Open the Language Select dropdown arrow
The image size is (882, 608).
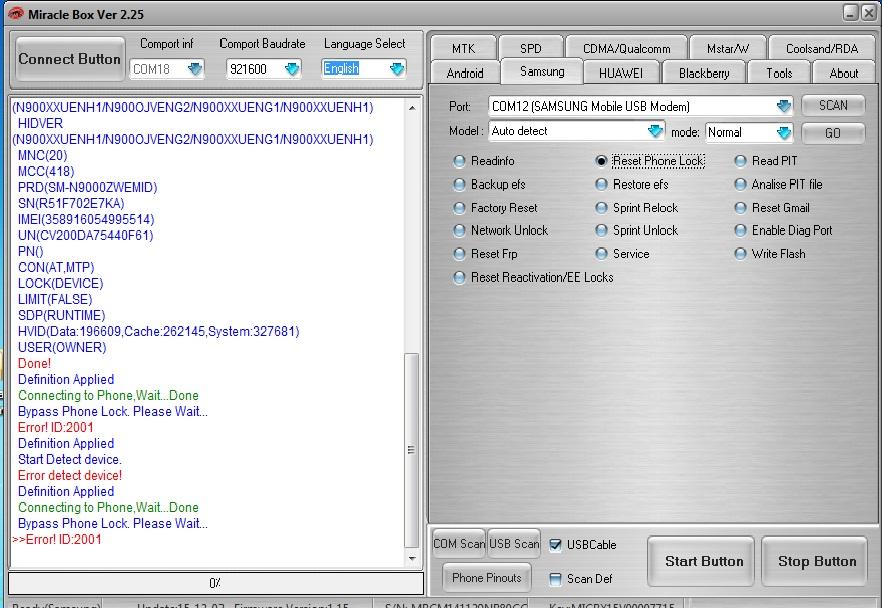(x=397, y=69)
